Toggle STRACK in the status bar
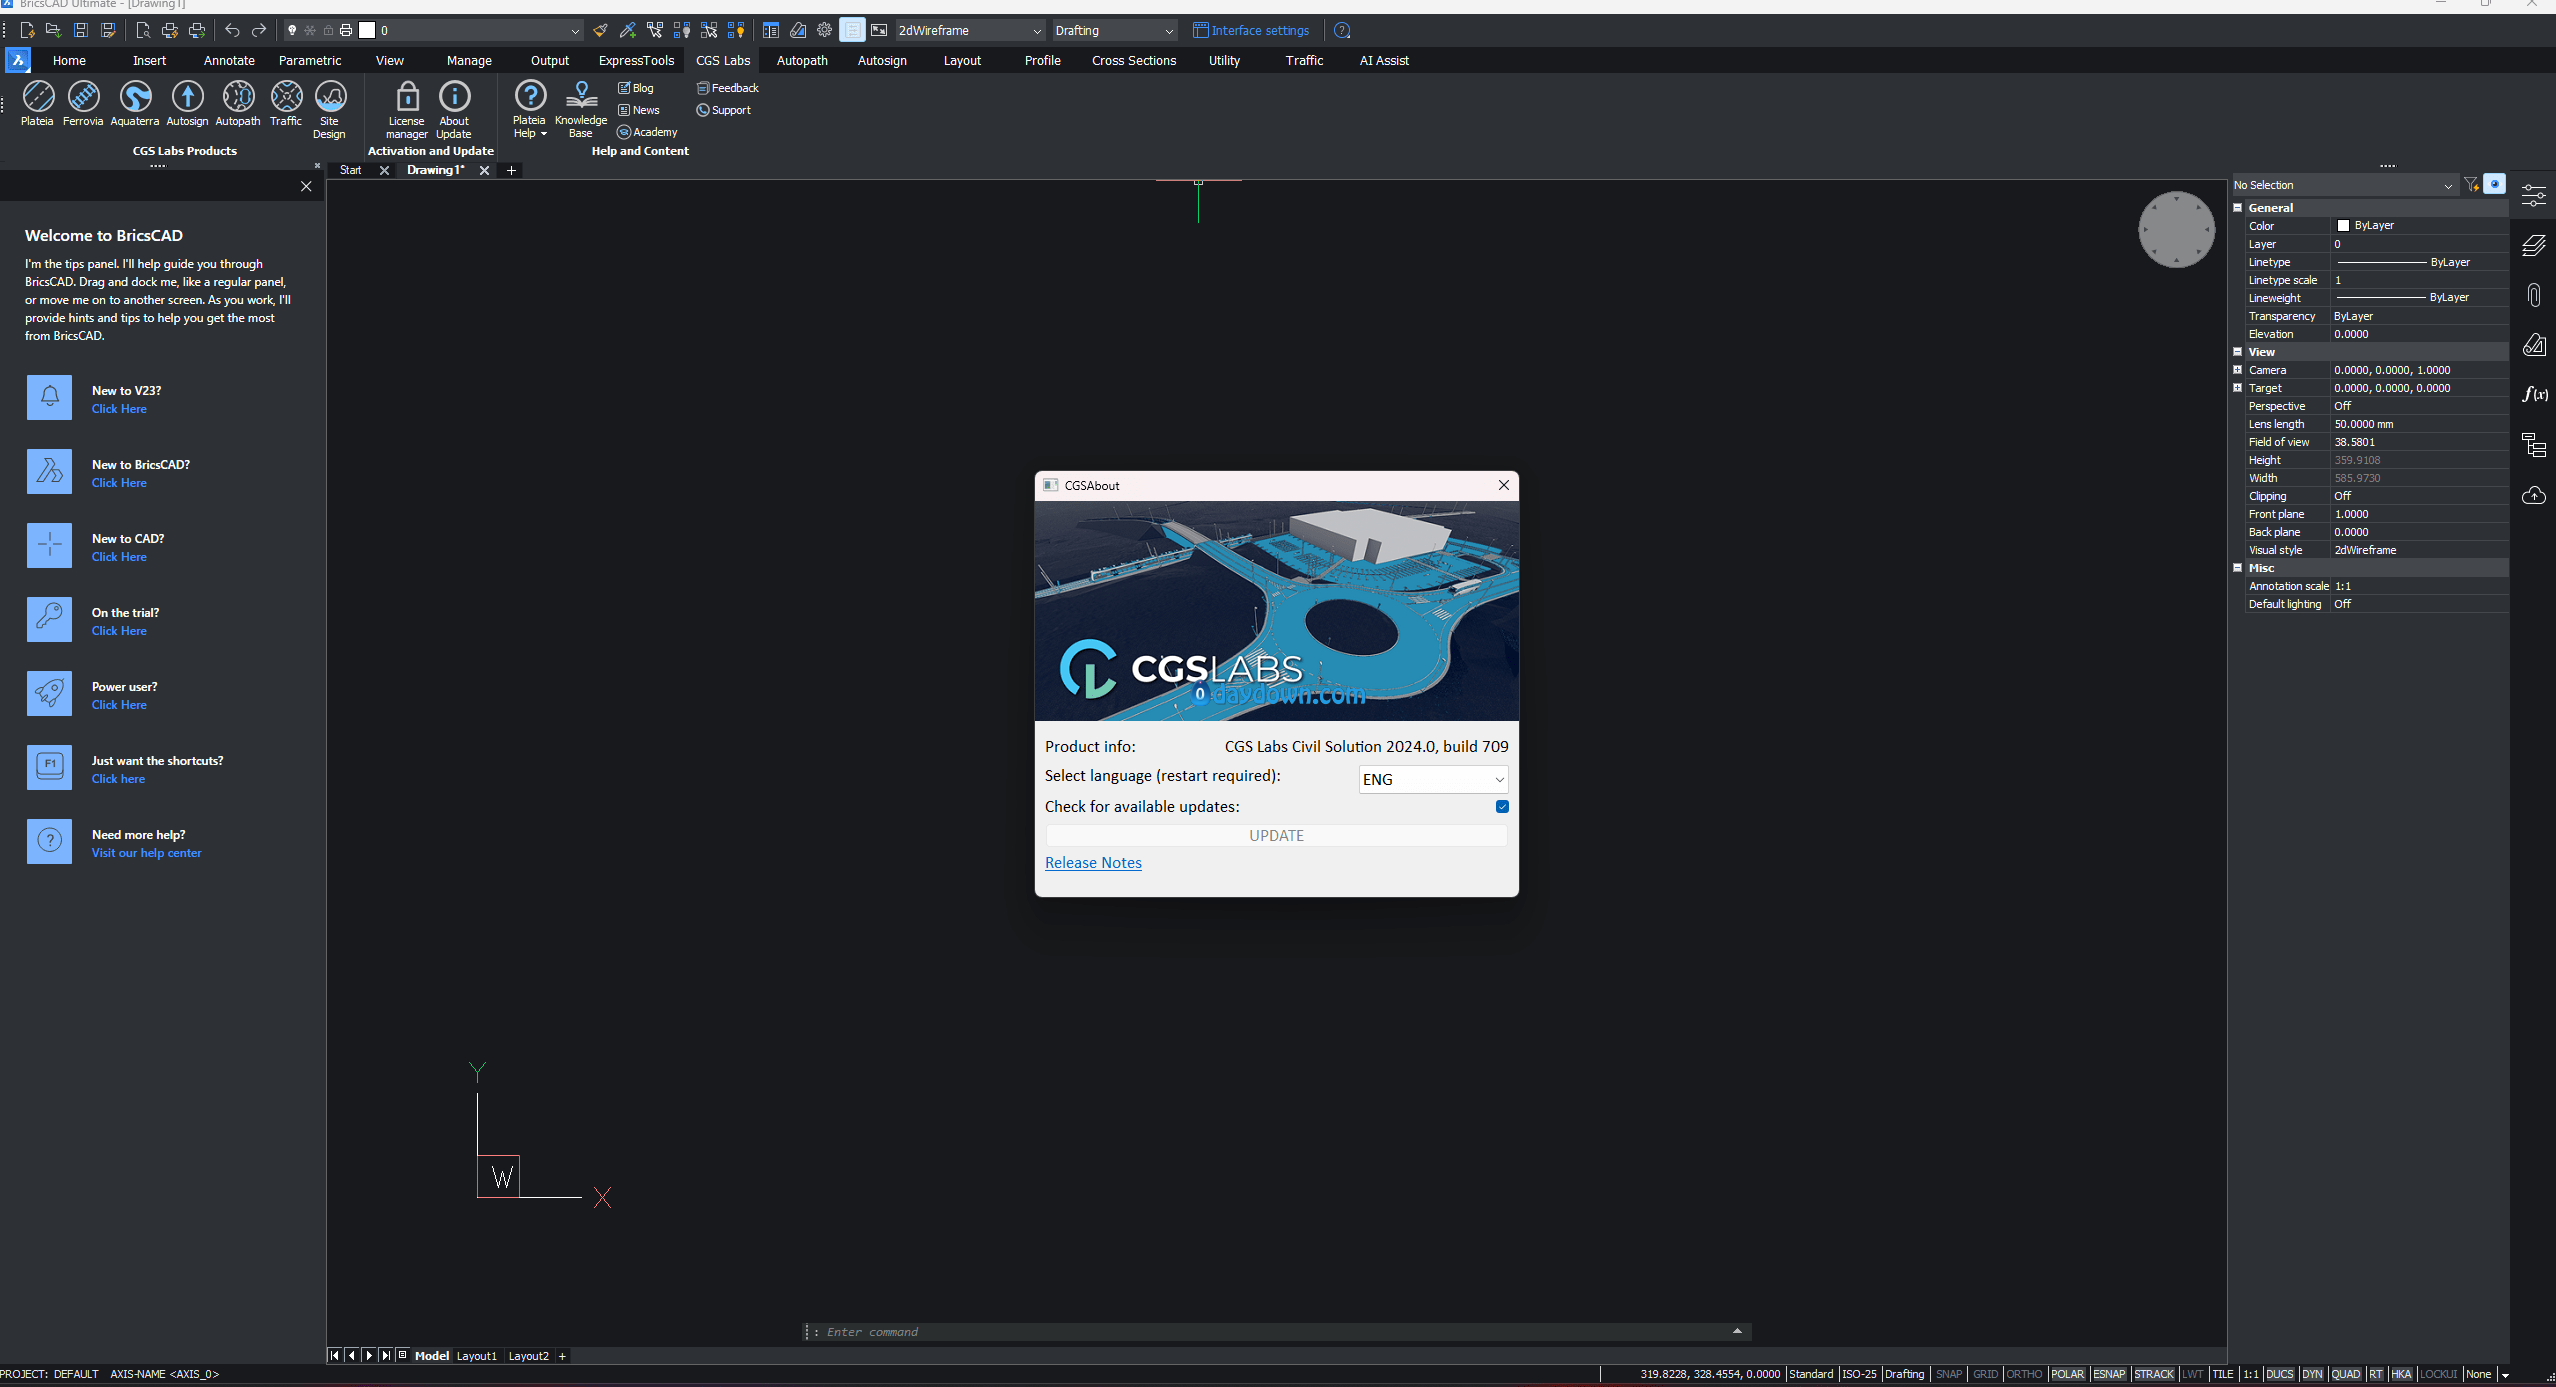The height and width of the screenshot is (1387, 2556). pos(2154,1374)
